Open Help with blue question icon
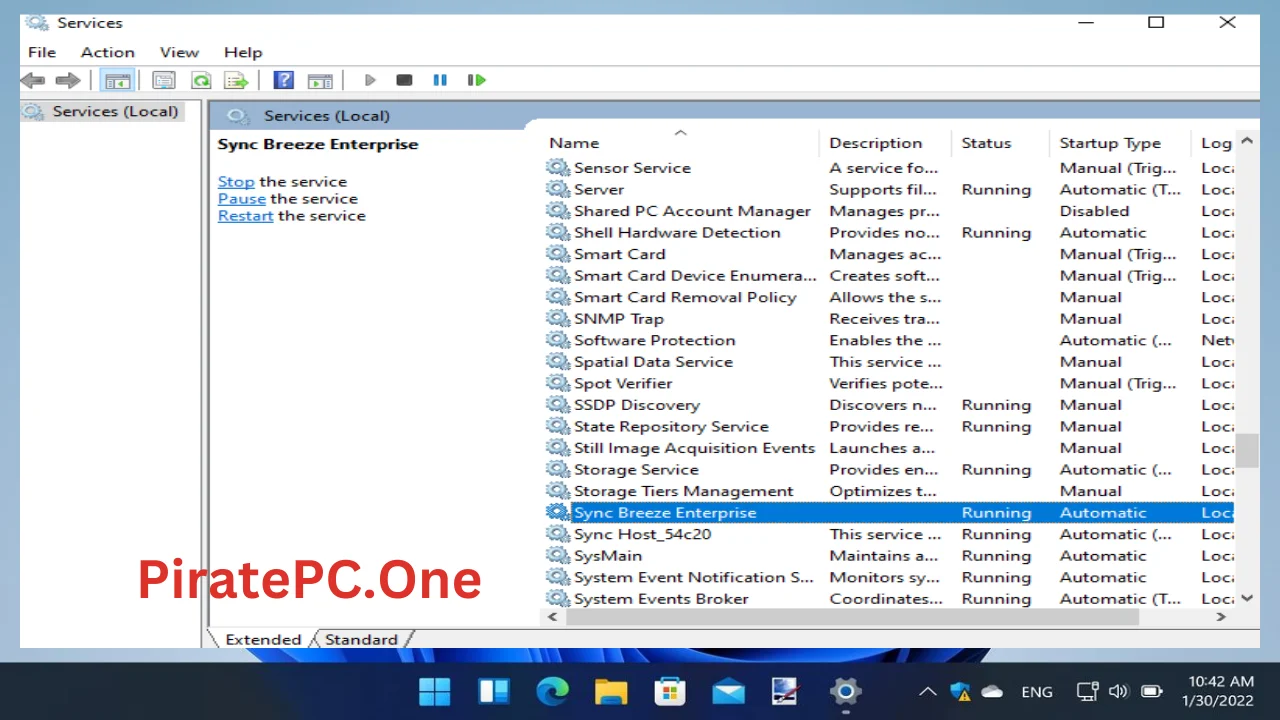 coord(284,80)
